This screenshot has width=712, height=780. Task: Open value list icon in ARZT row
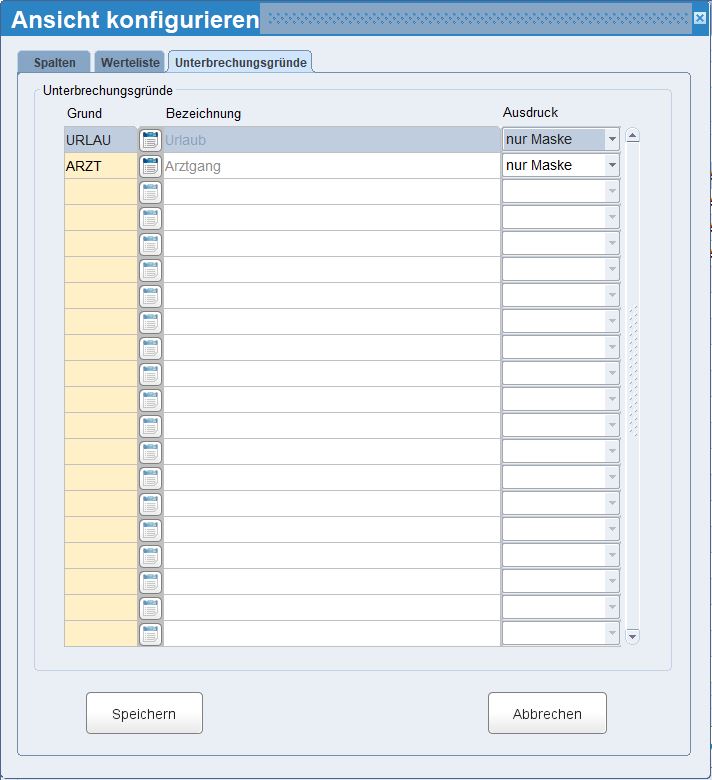coord(150,166)
